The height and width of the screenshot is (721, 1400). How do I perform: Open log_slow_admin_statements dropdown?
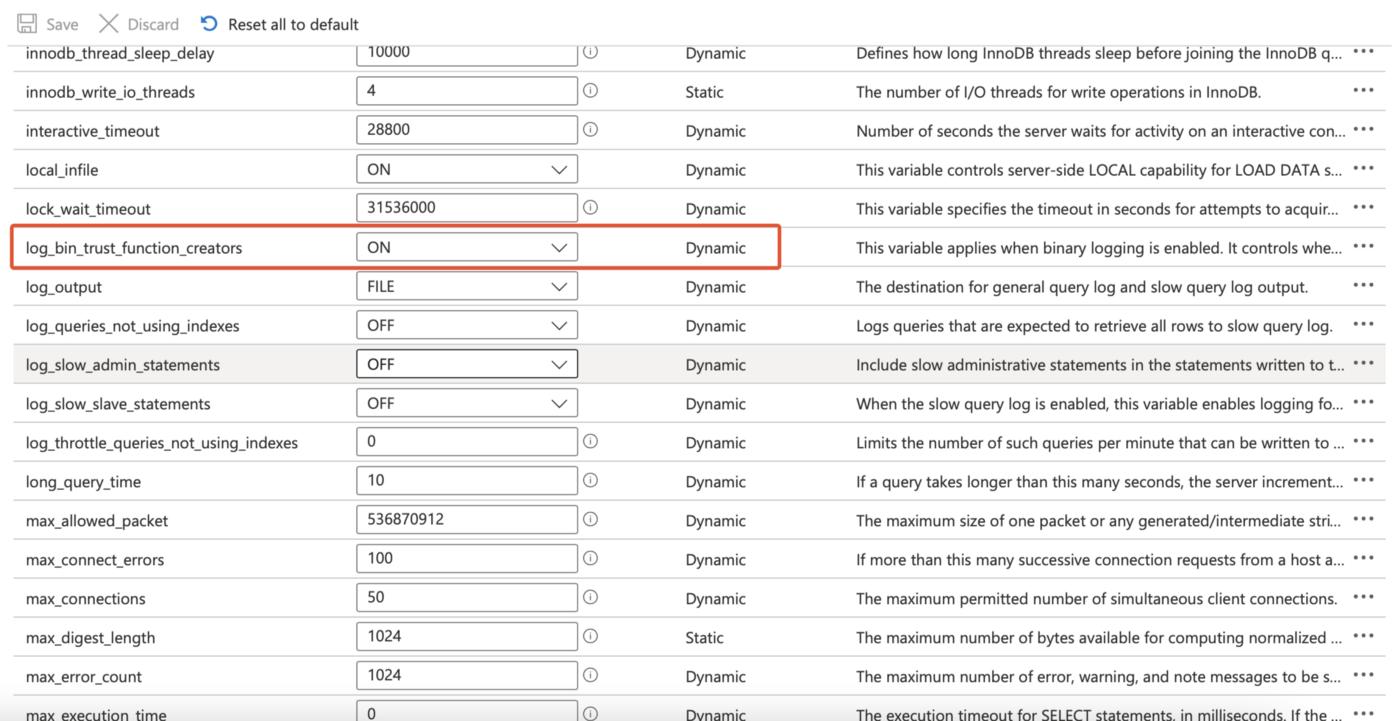coord(466,364)
